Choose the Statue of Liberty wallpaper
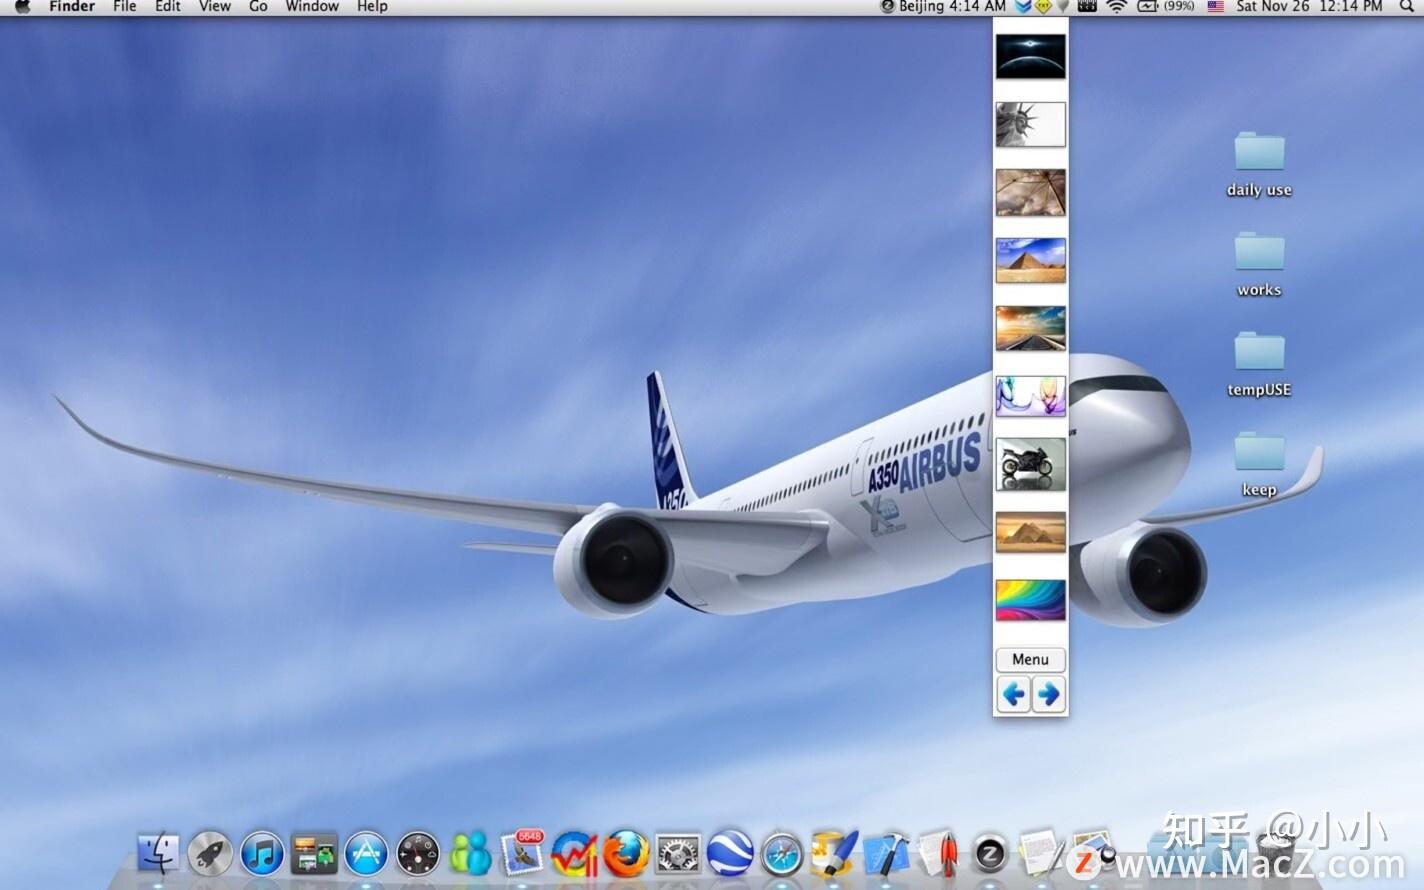Image resolution: width=1424 pixels, height=890 pixels. tap(1030, 124)
